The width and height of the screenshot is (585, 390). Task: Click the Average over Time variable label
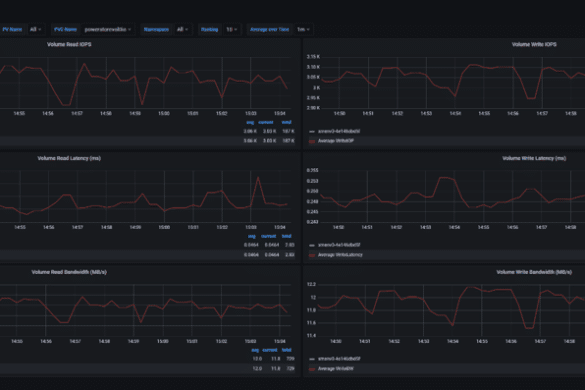(x=269, y=29)
